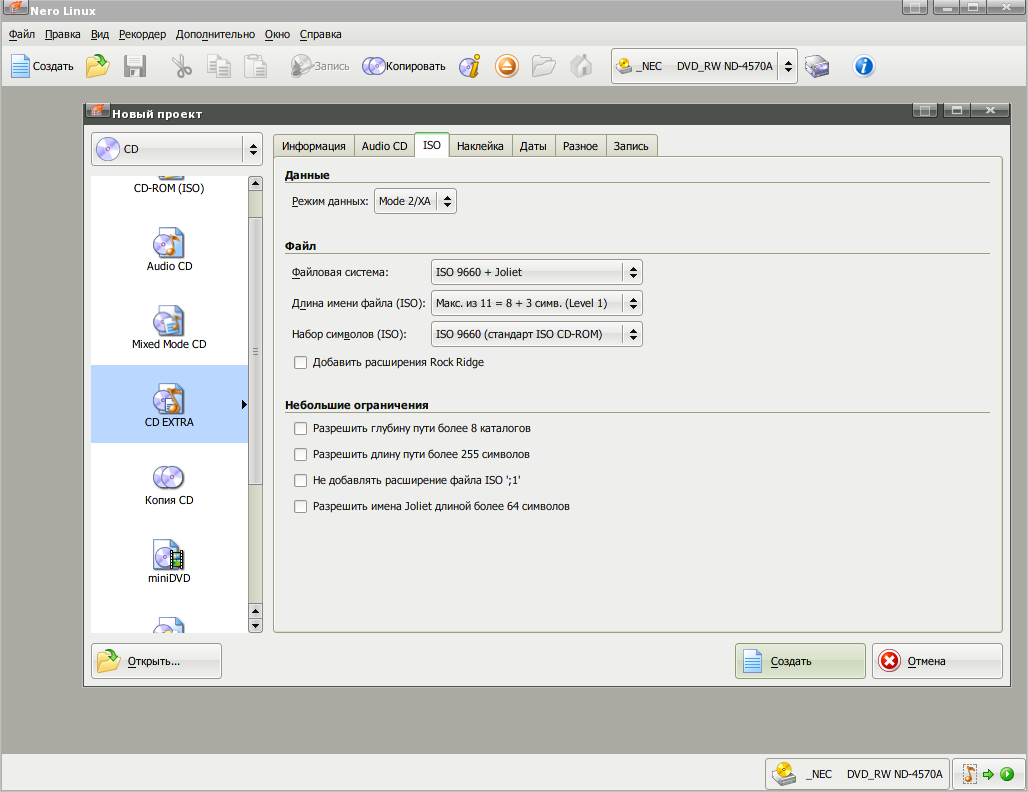Click the copy documents toolbar icon
The width and height of the screenshot is (1028, 792).
[218, 66]
